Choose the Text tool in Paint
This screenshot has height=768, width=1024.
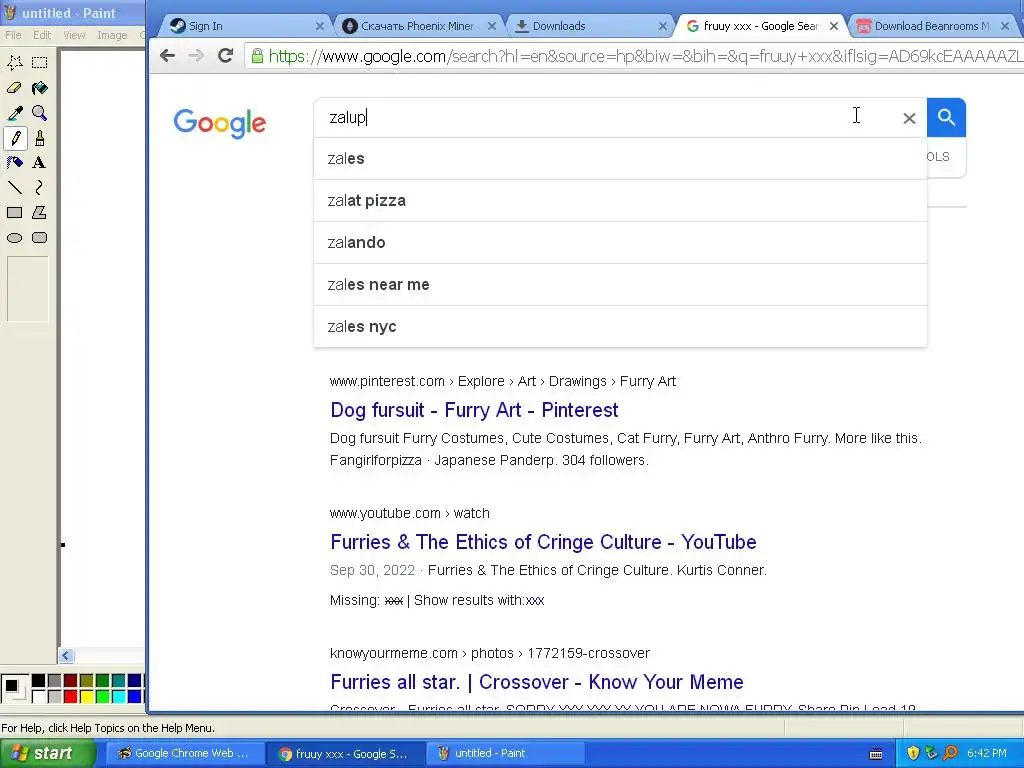(39, 163)
